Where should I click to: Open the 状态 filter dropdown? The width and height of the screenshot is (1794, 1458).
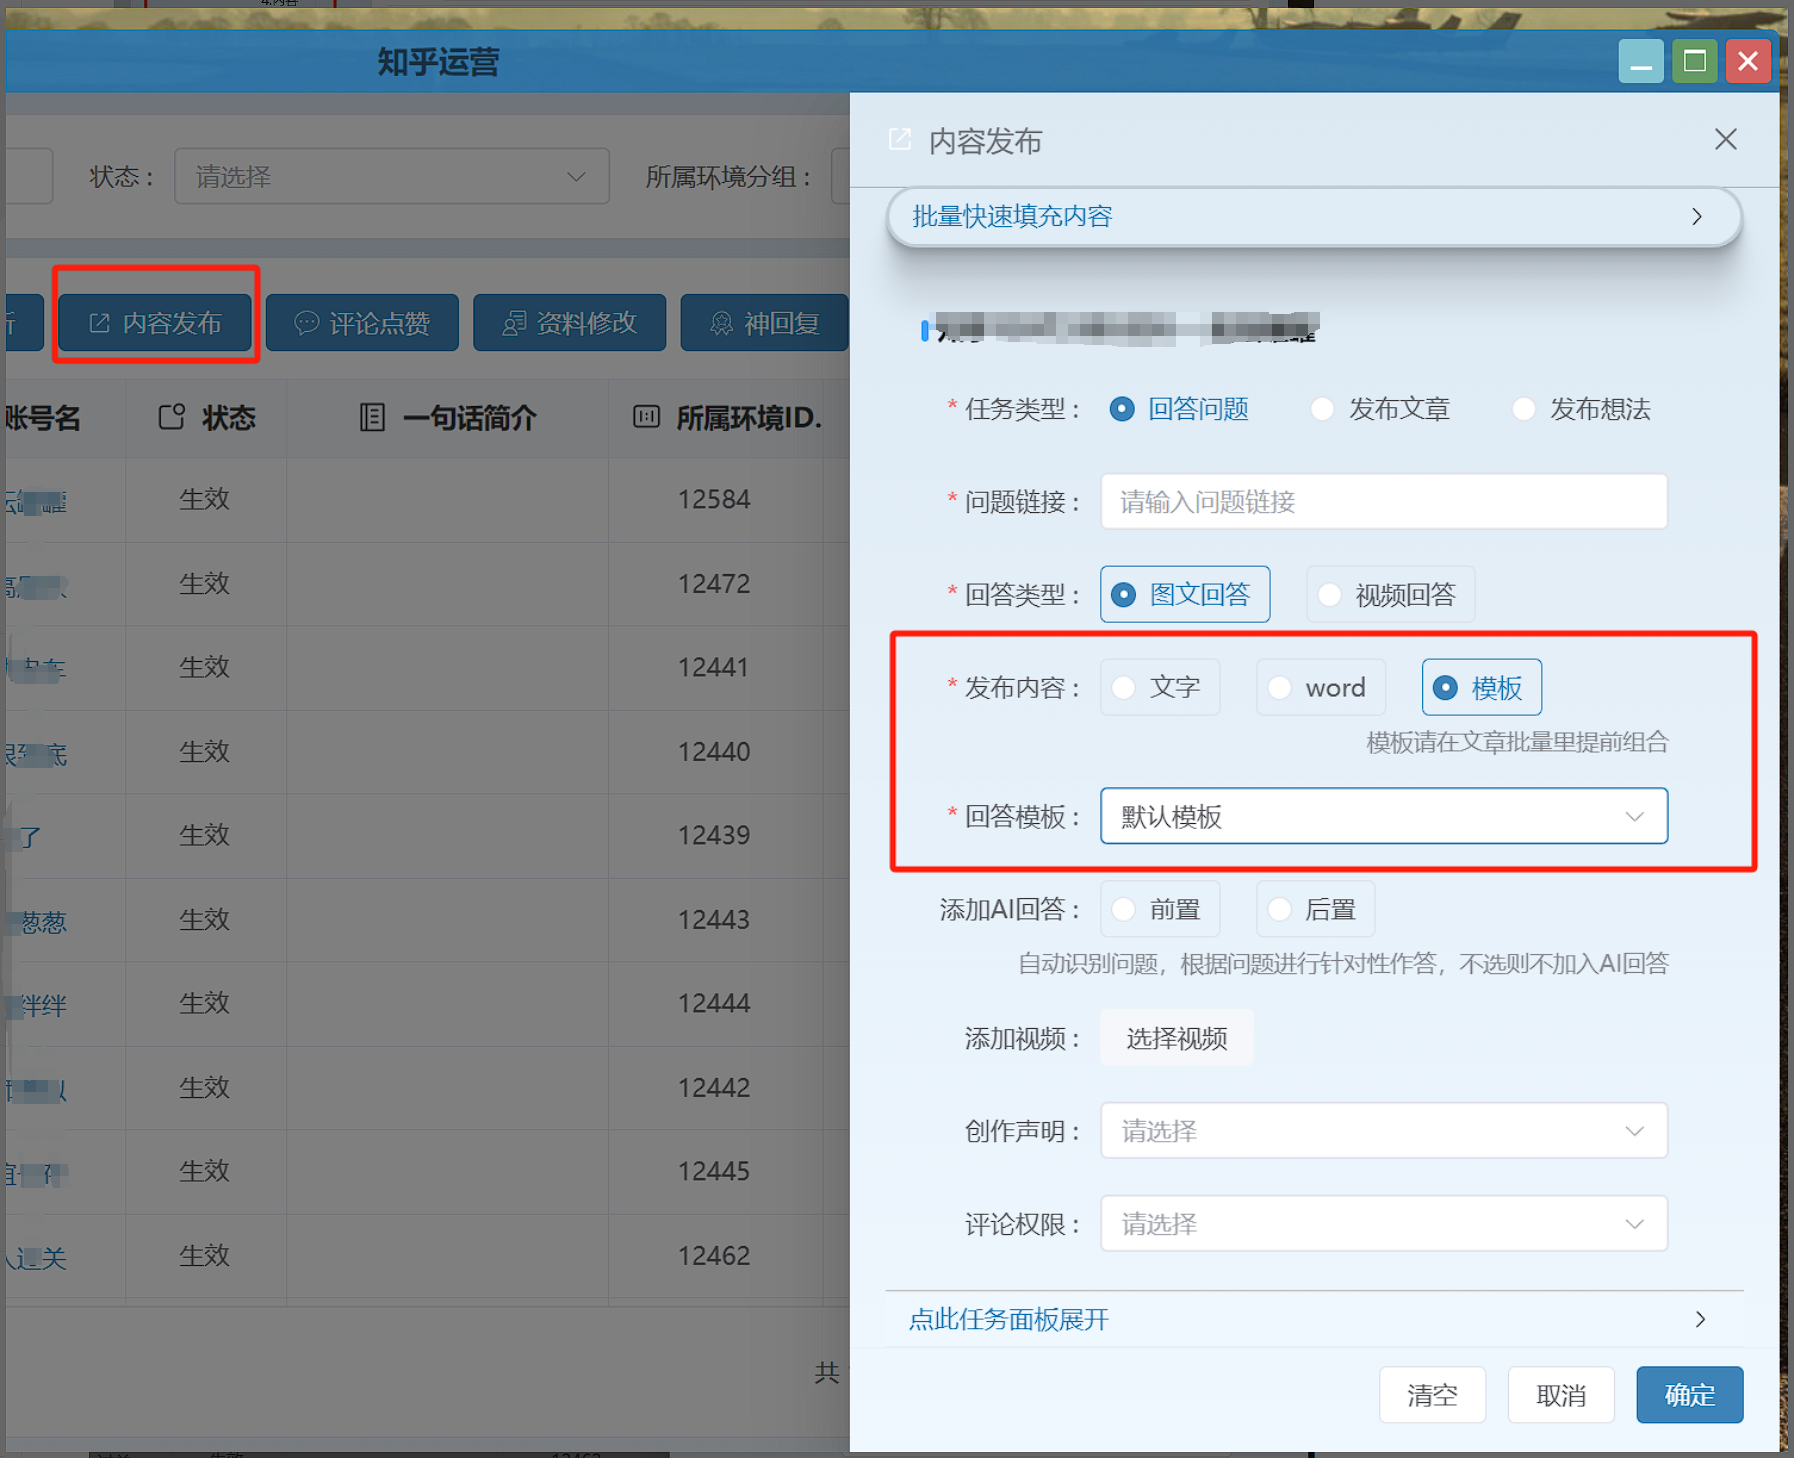(x=392, y=176)
